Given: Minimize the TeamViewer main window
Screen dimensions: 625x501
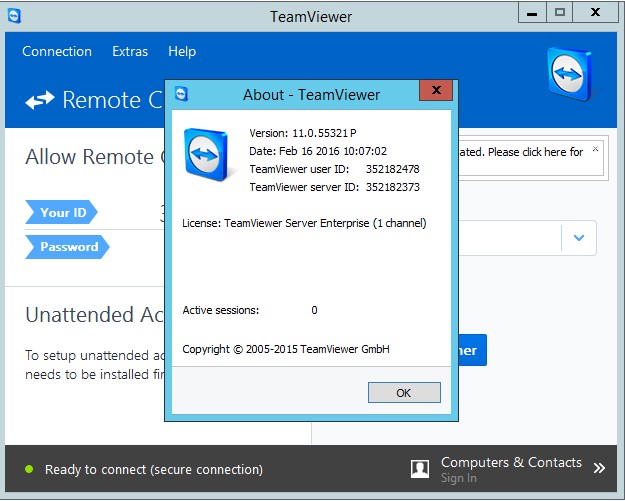Looking at the screenshot, I should tap(532, 13).
